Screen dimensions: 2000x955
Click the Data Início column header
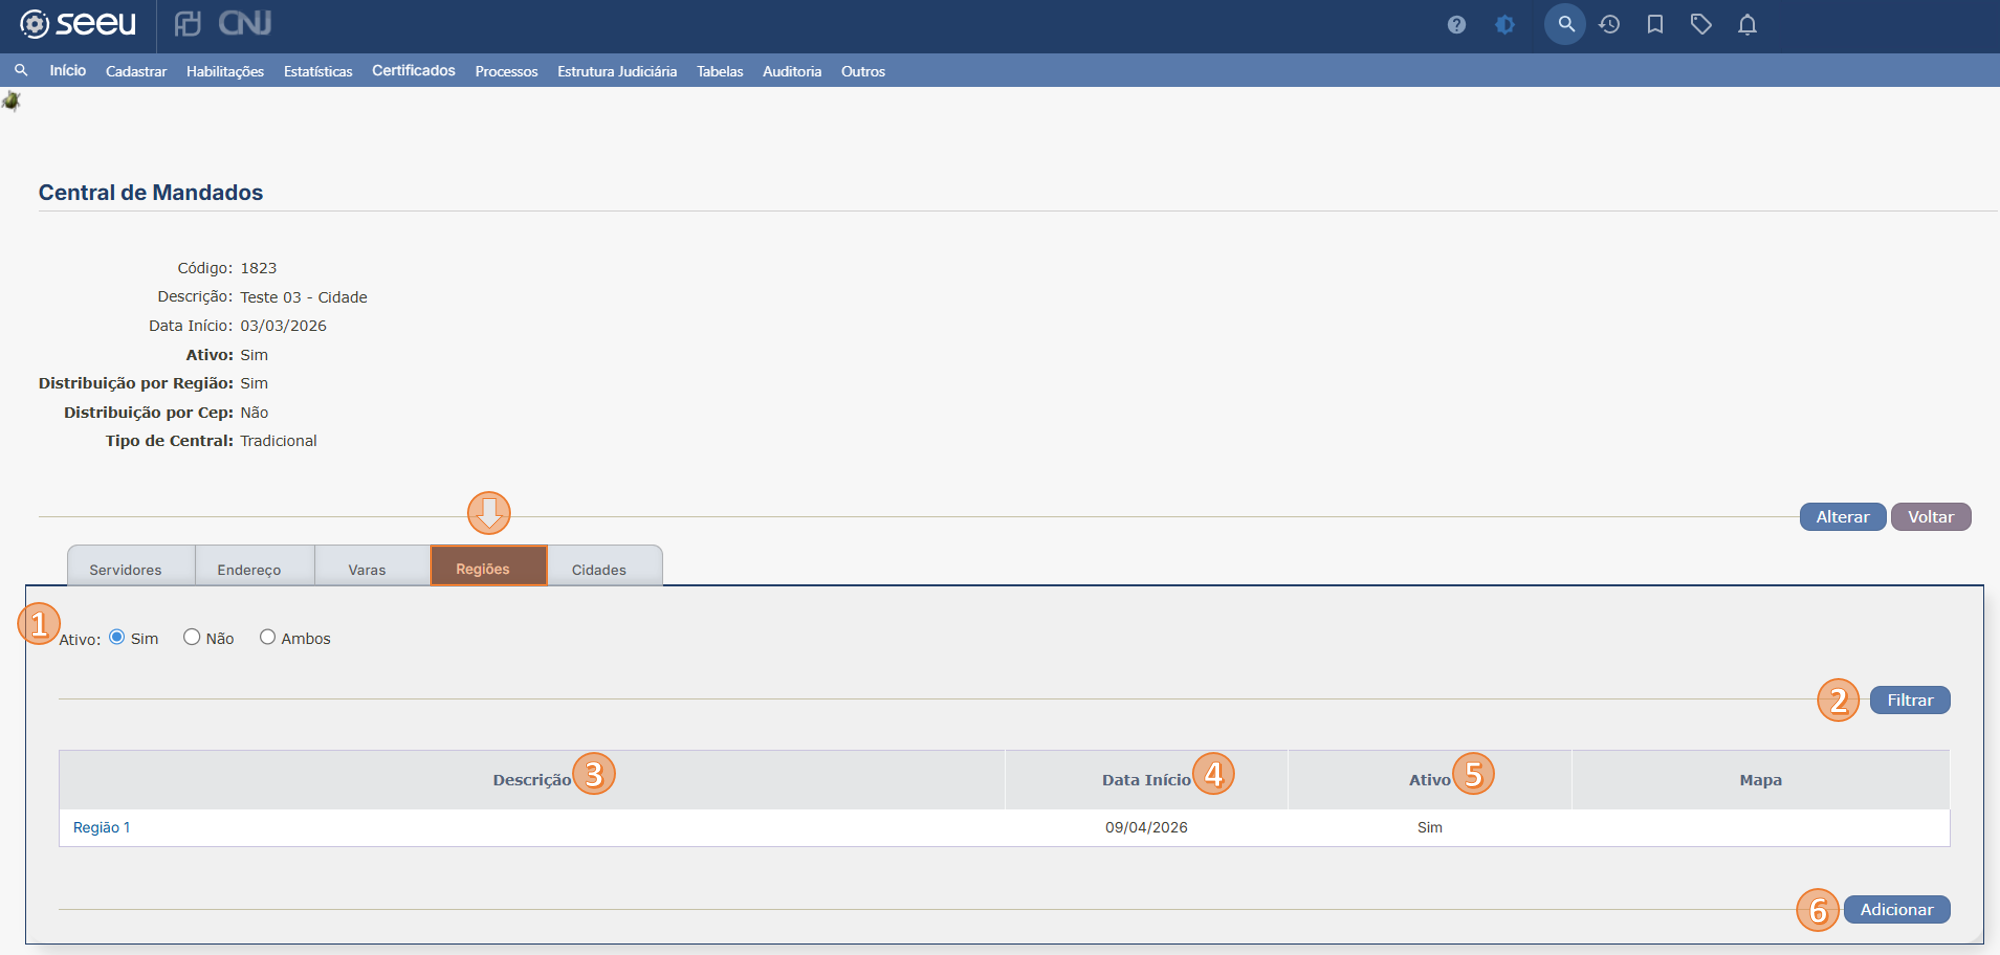pyautogui.click(x=1146, y=780)
